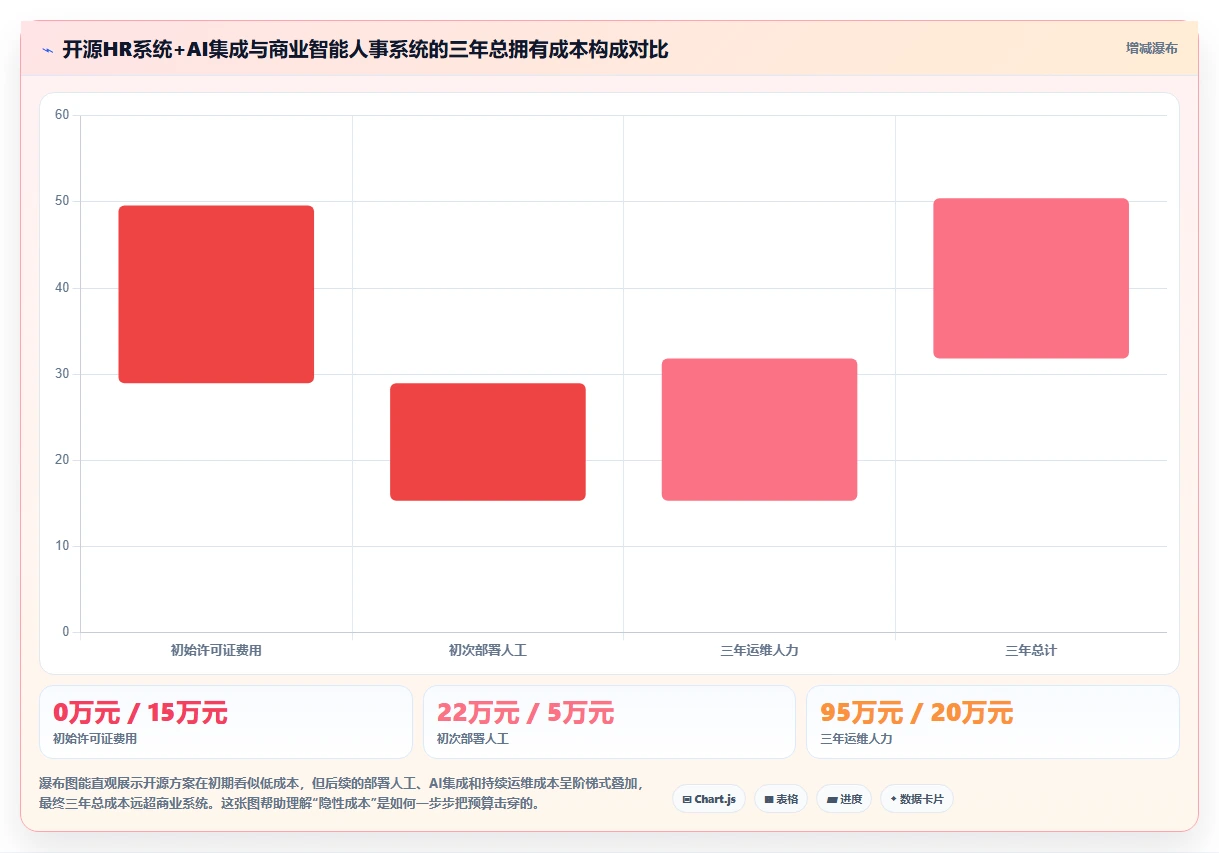Click the 增减瀑布 label in header
Viewport: 1219px width, 853px height.
click(1151, 48)
